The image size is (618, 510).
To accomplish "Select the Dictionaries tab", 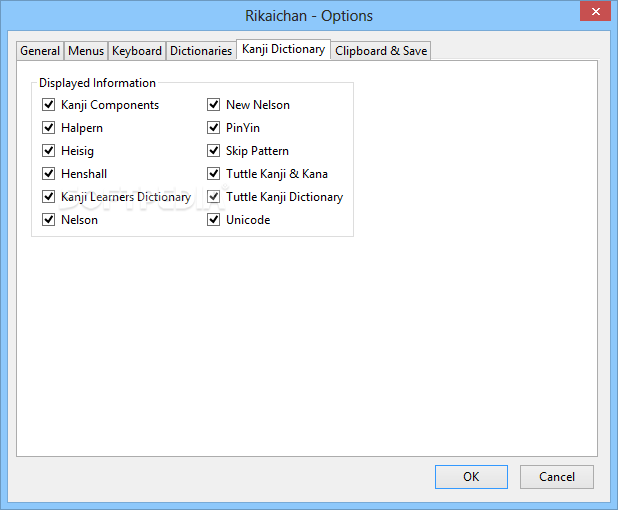I will tap(201, 51).
